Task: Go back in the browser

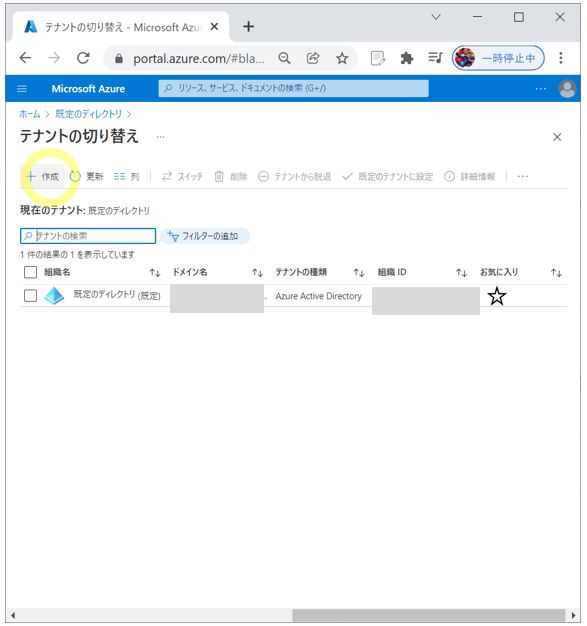Action: pos(26,58)
